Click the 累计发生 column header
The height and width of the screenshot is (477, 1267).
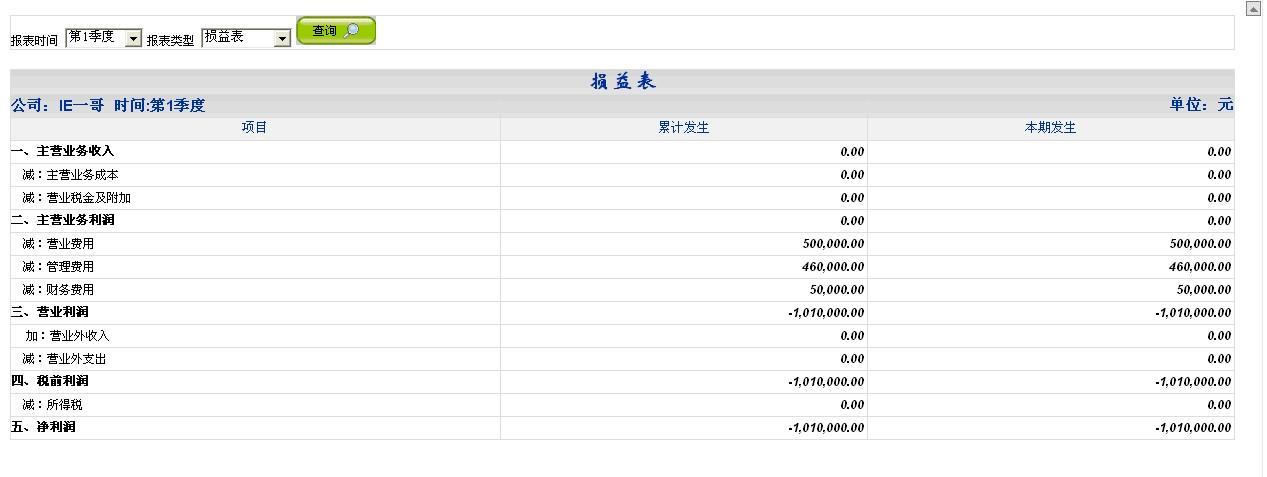click(684, 128)
